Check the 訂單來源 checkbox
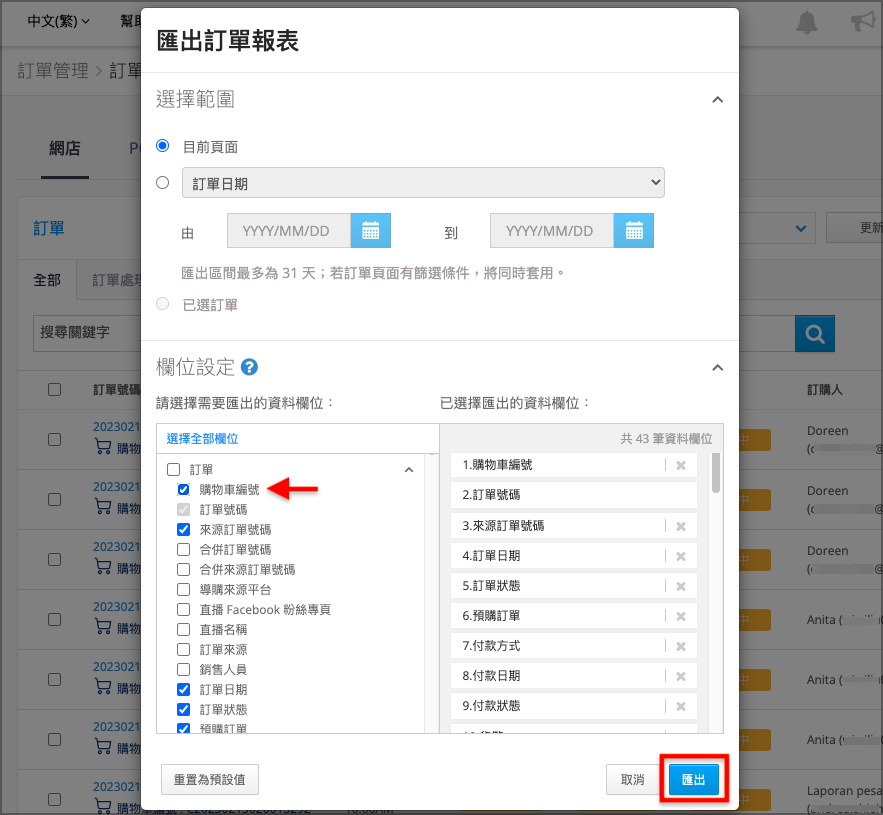883x815 pixels. point(184,649)
